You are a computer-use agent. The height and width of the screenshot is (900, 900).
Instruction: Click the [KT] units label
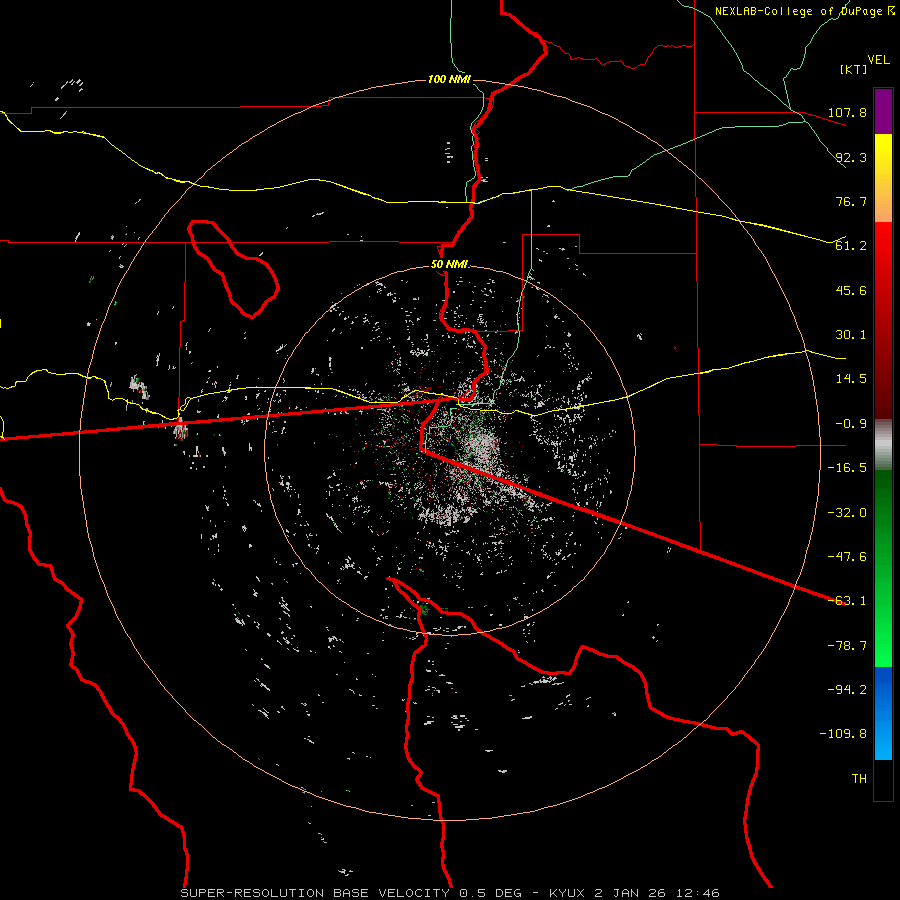pyautogui.click(x=853, y=69)
